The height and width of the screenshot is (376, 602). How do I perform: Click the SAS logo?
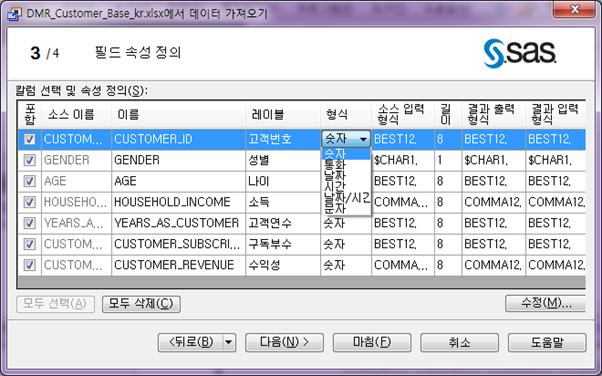520,53
